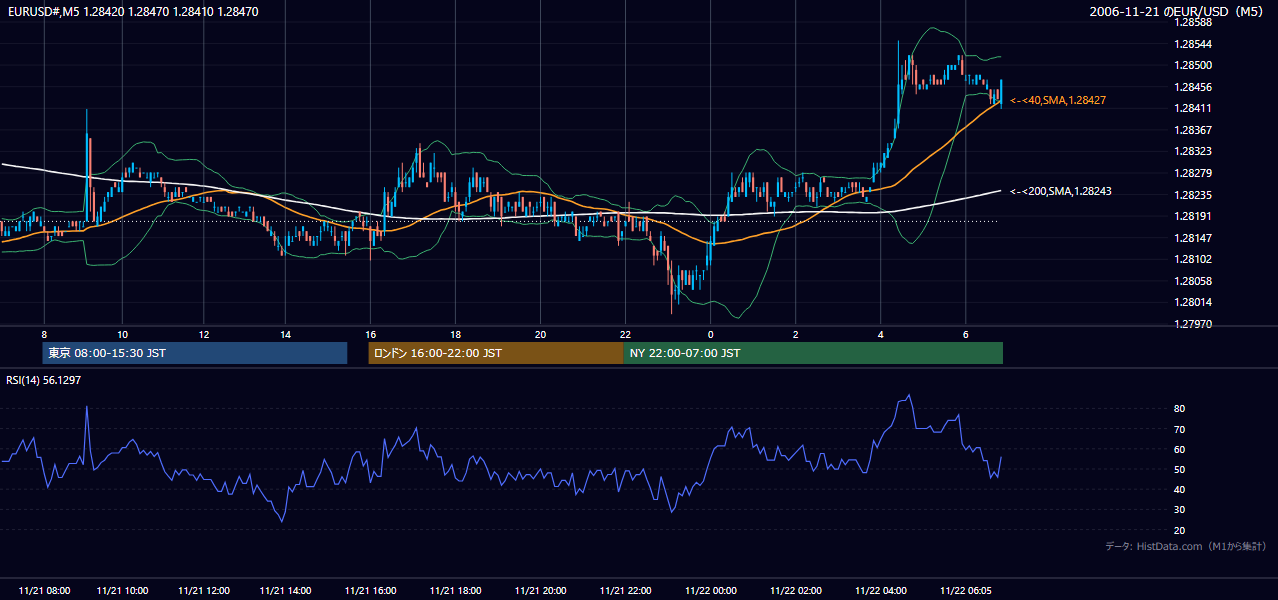Click the RSI 60 level label
Viewport: 1278px width, 600px height.
pyautogui.click(x=1180, y=449)
